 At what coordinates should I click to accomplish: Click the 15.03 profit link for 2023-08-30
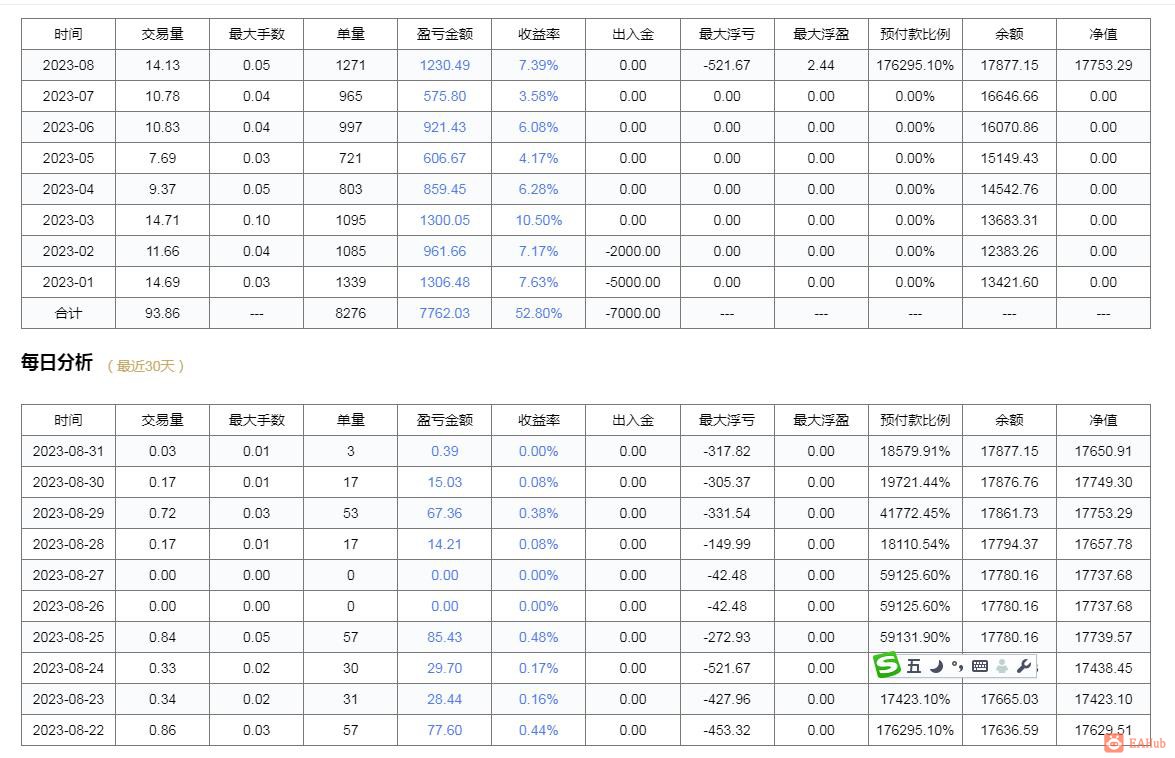click(x=444, y=482)
